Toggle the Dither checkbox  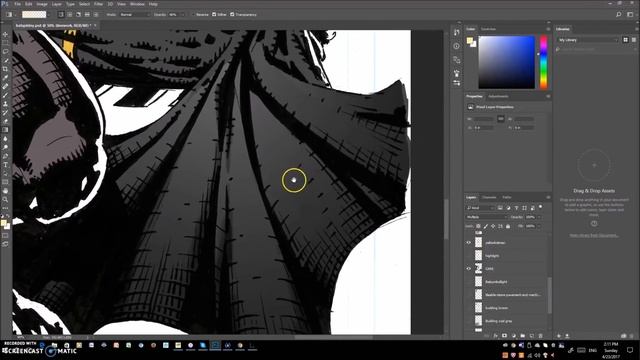click(x=214, y=14)
